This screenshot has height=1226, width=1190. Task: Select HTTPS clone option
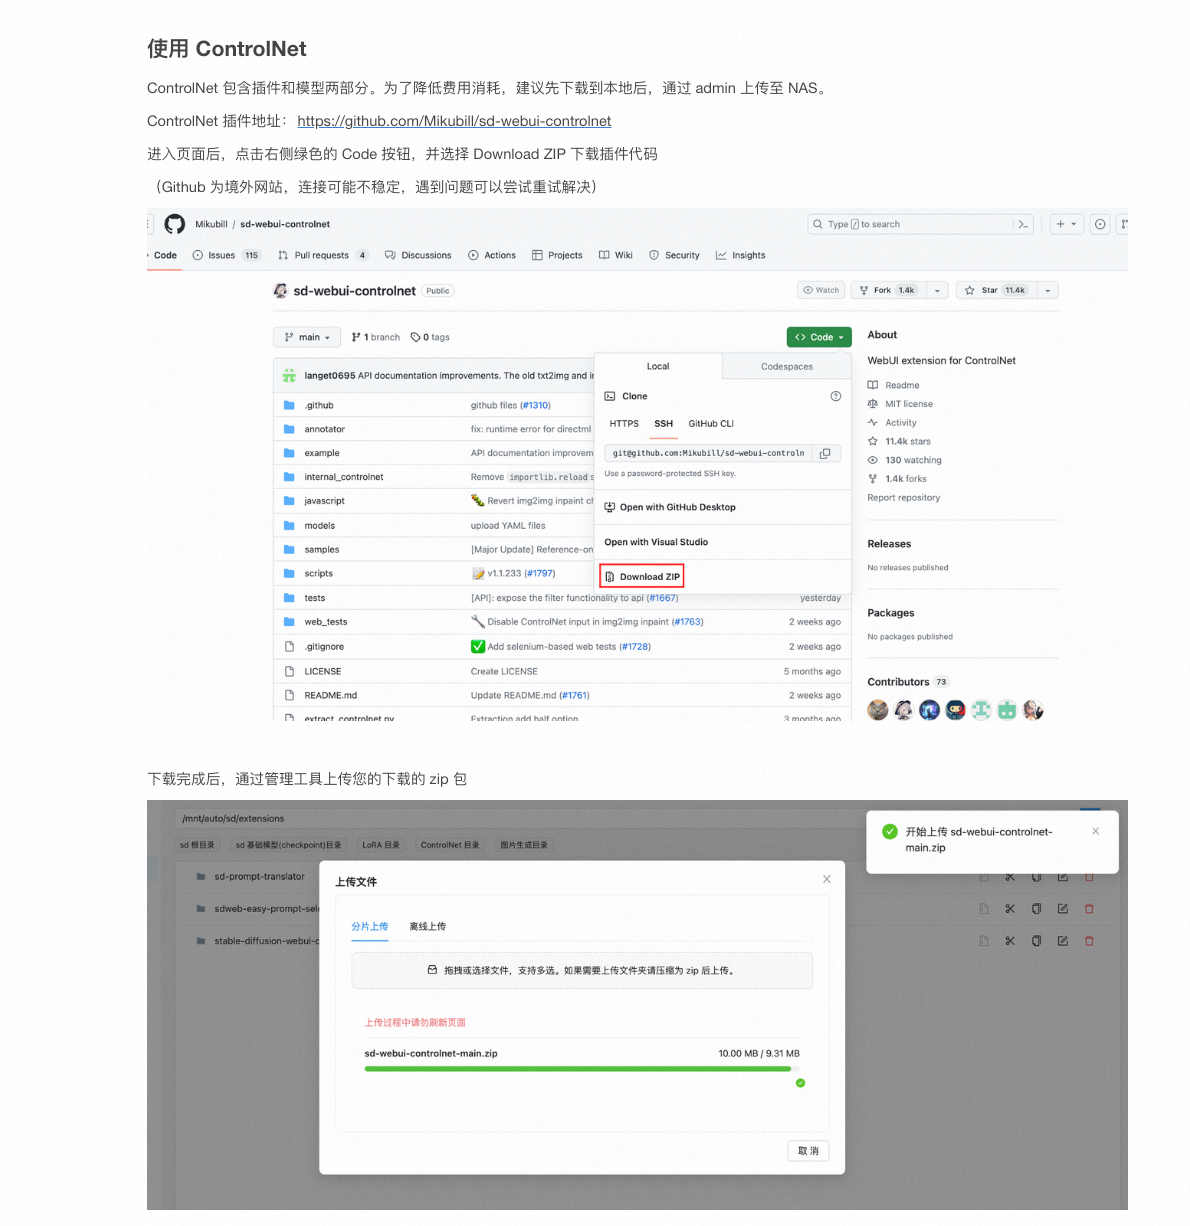coord(624,424)
